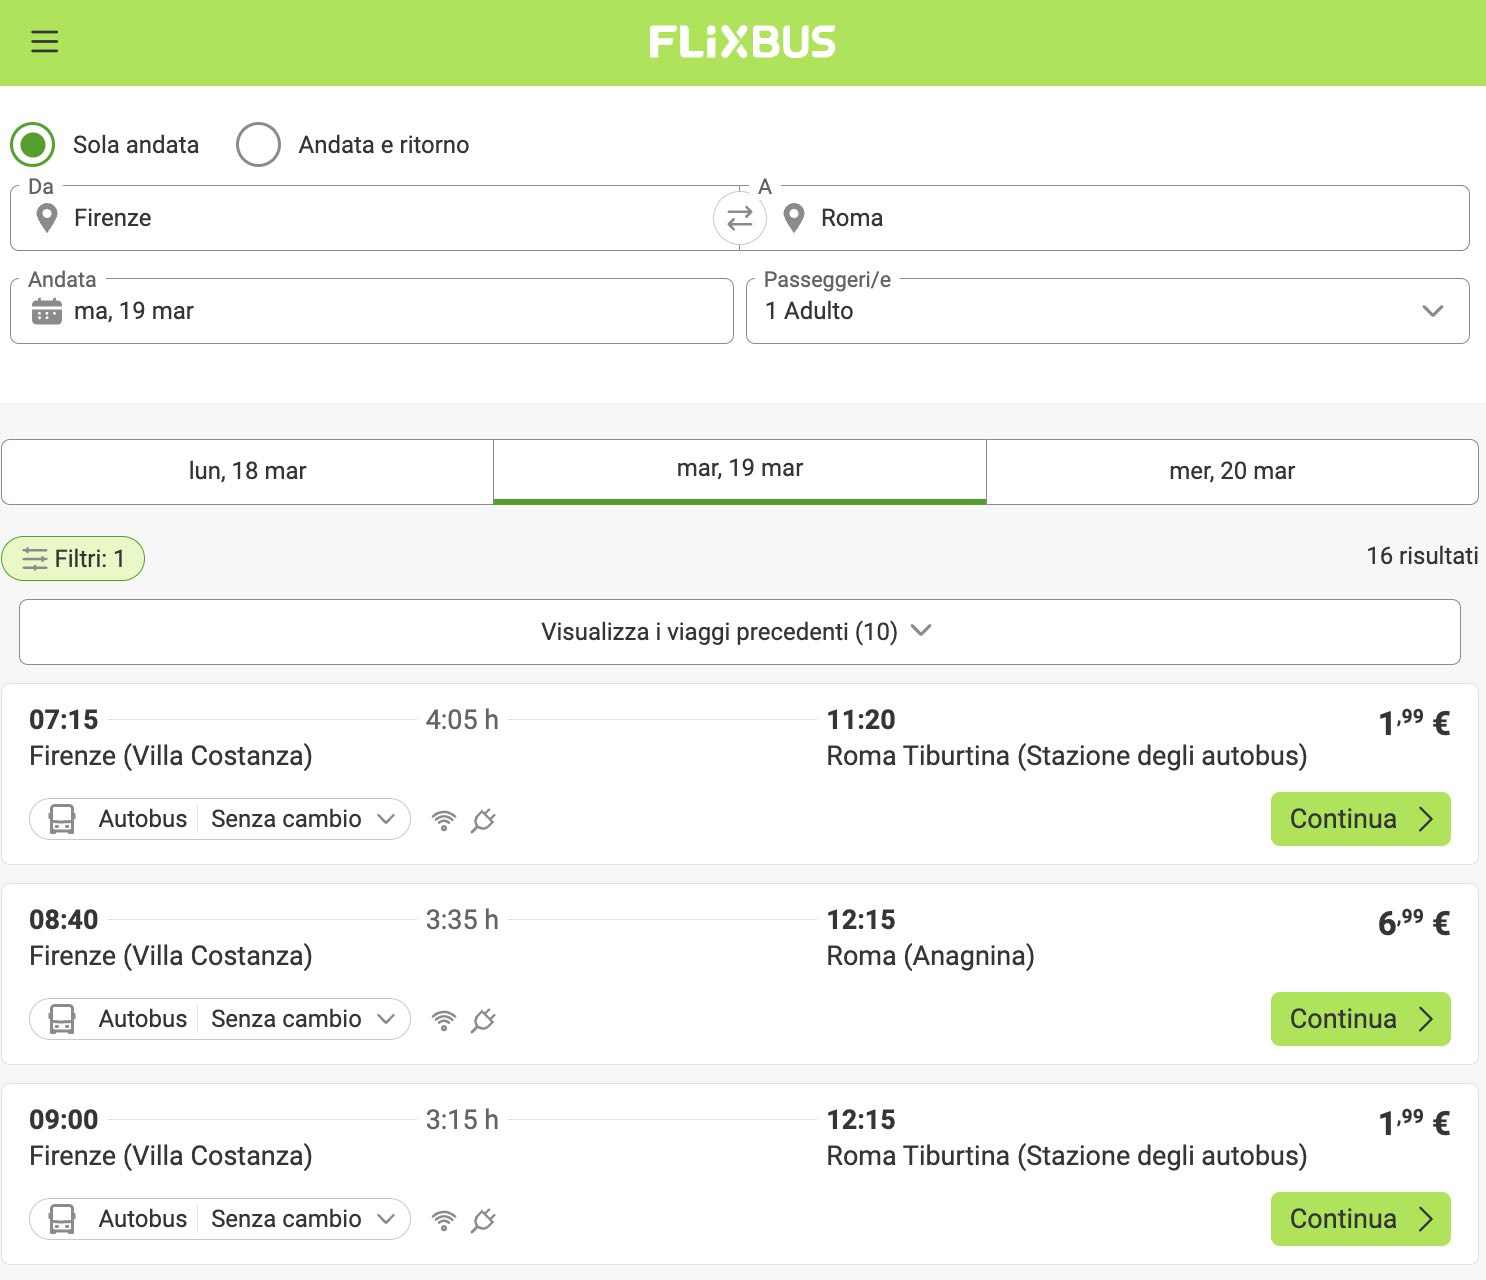Click the power outlet icon on 08:40 trip
Image resolution: width=1486 pixels, height=1280 pixels.
[483, 1020]
